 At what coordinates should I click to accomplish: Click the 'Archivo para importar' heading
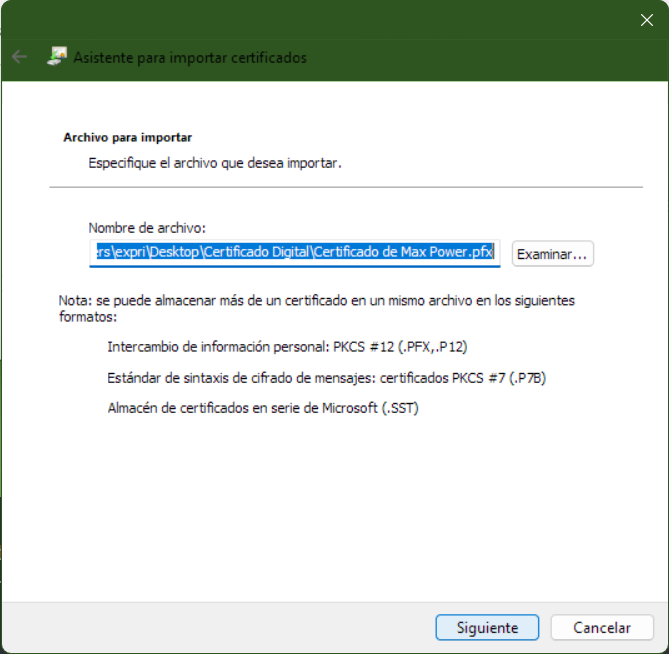coord(127,137)
